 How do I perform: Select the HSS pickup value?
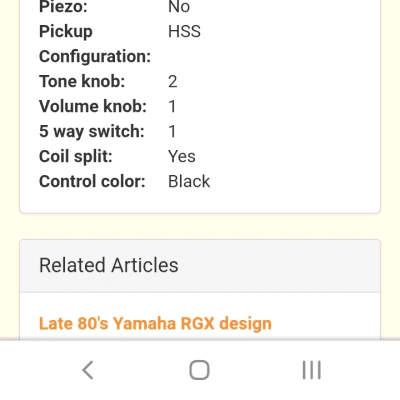pos(184,31)
